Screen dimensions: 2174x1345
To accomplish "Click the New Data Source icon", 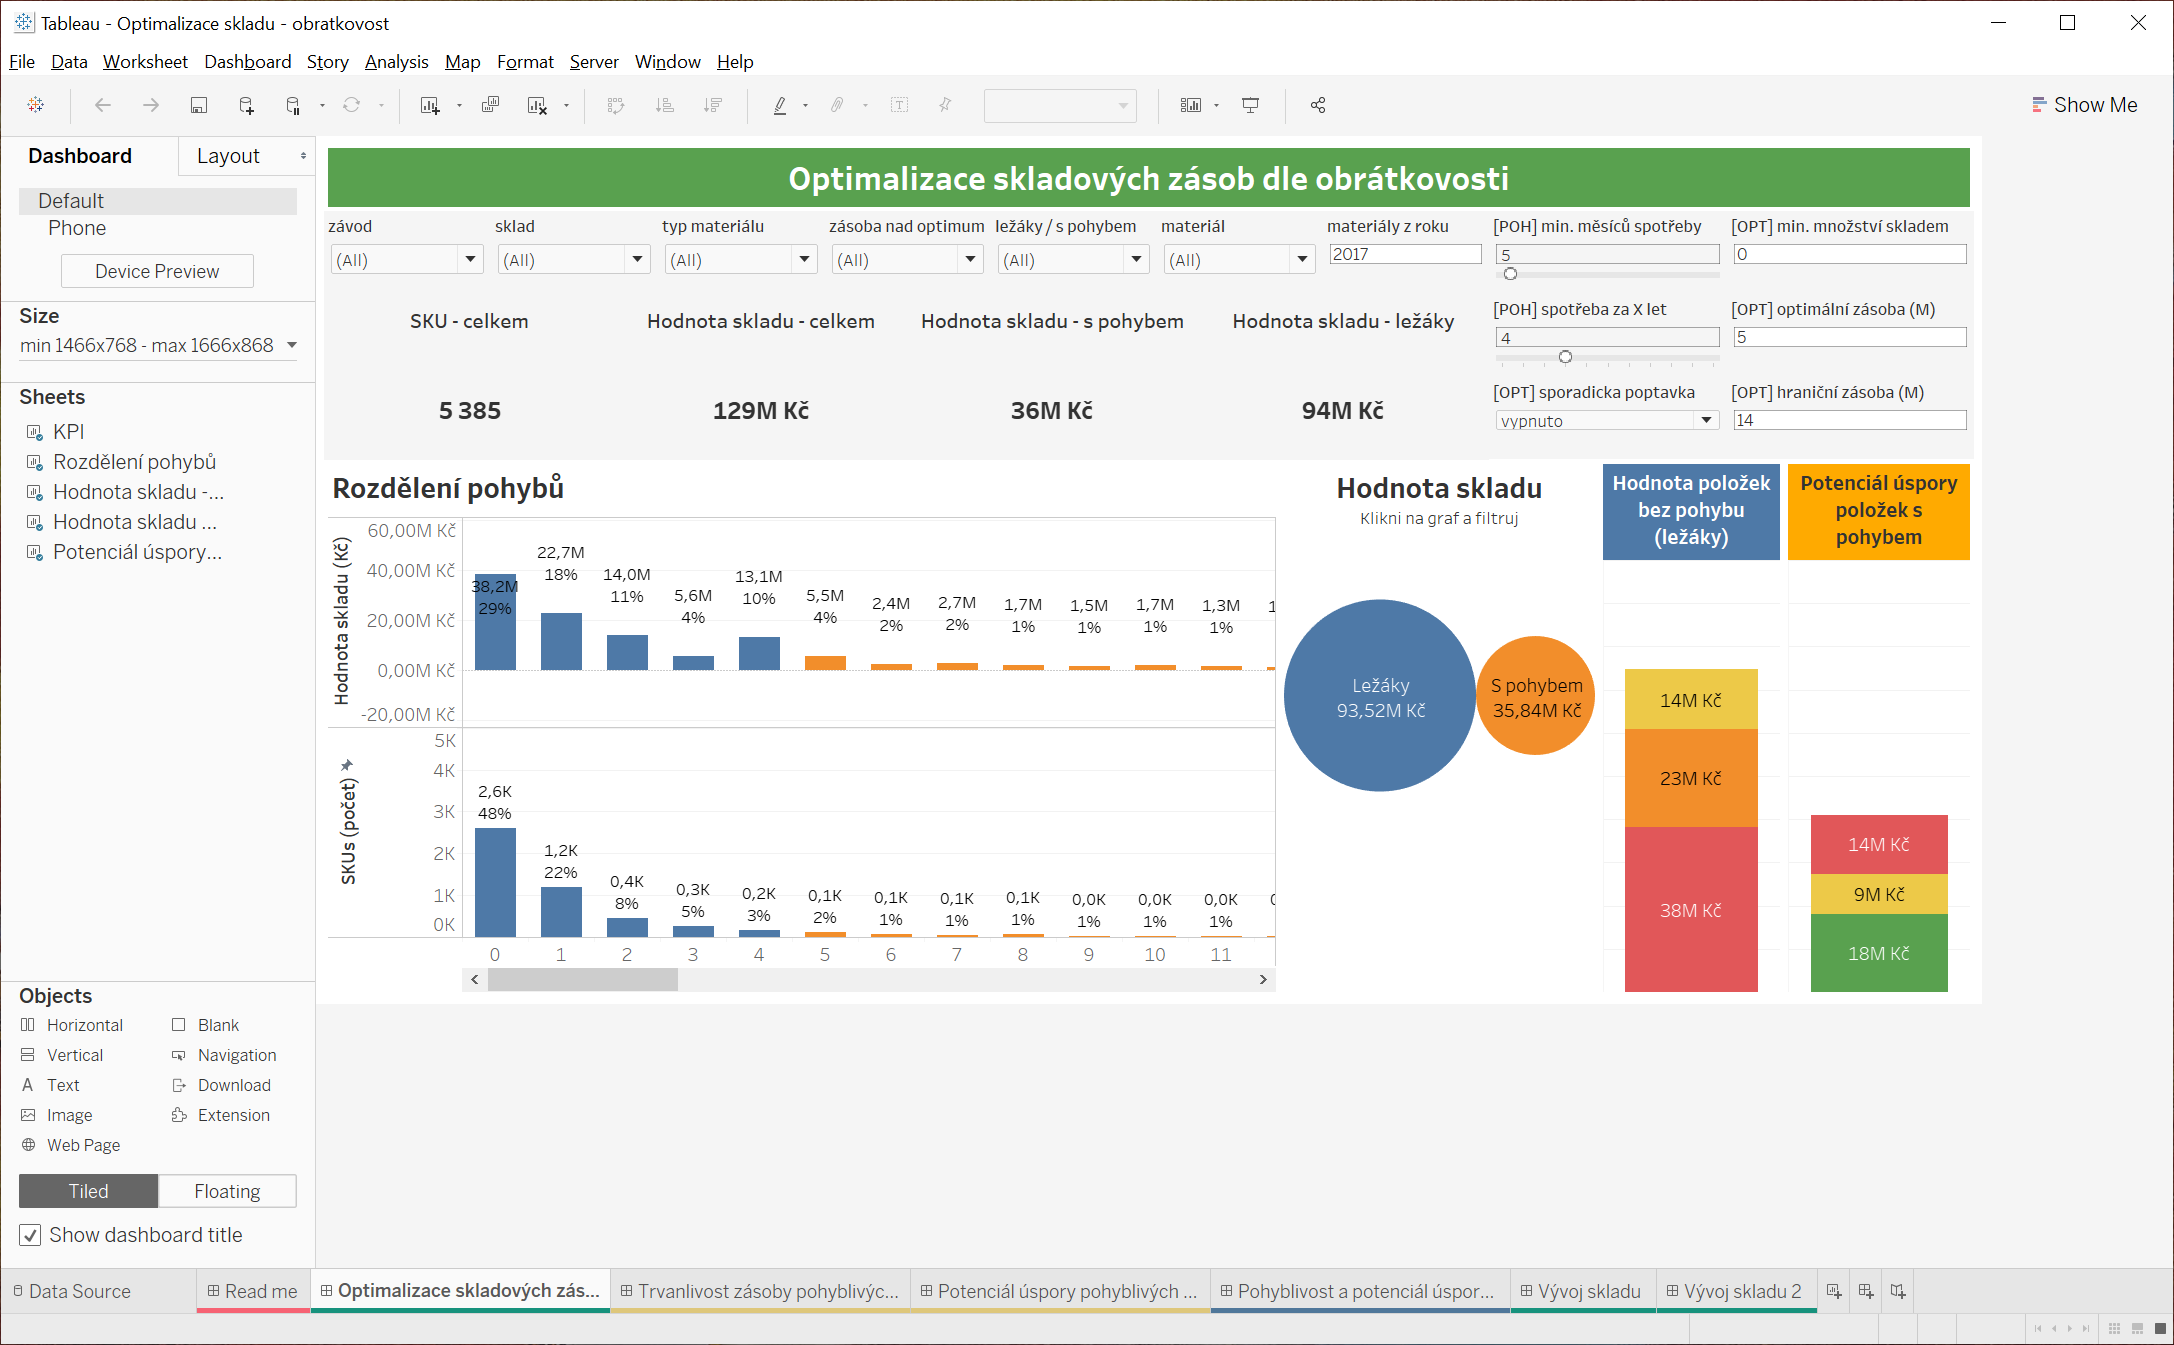I will tap(246, 105).
